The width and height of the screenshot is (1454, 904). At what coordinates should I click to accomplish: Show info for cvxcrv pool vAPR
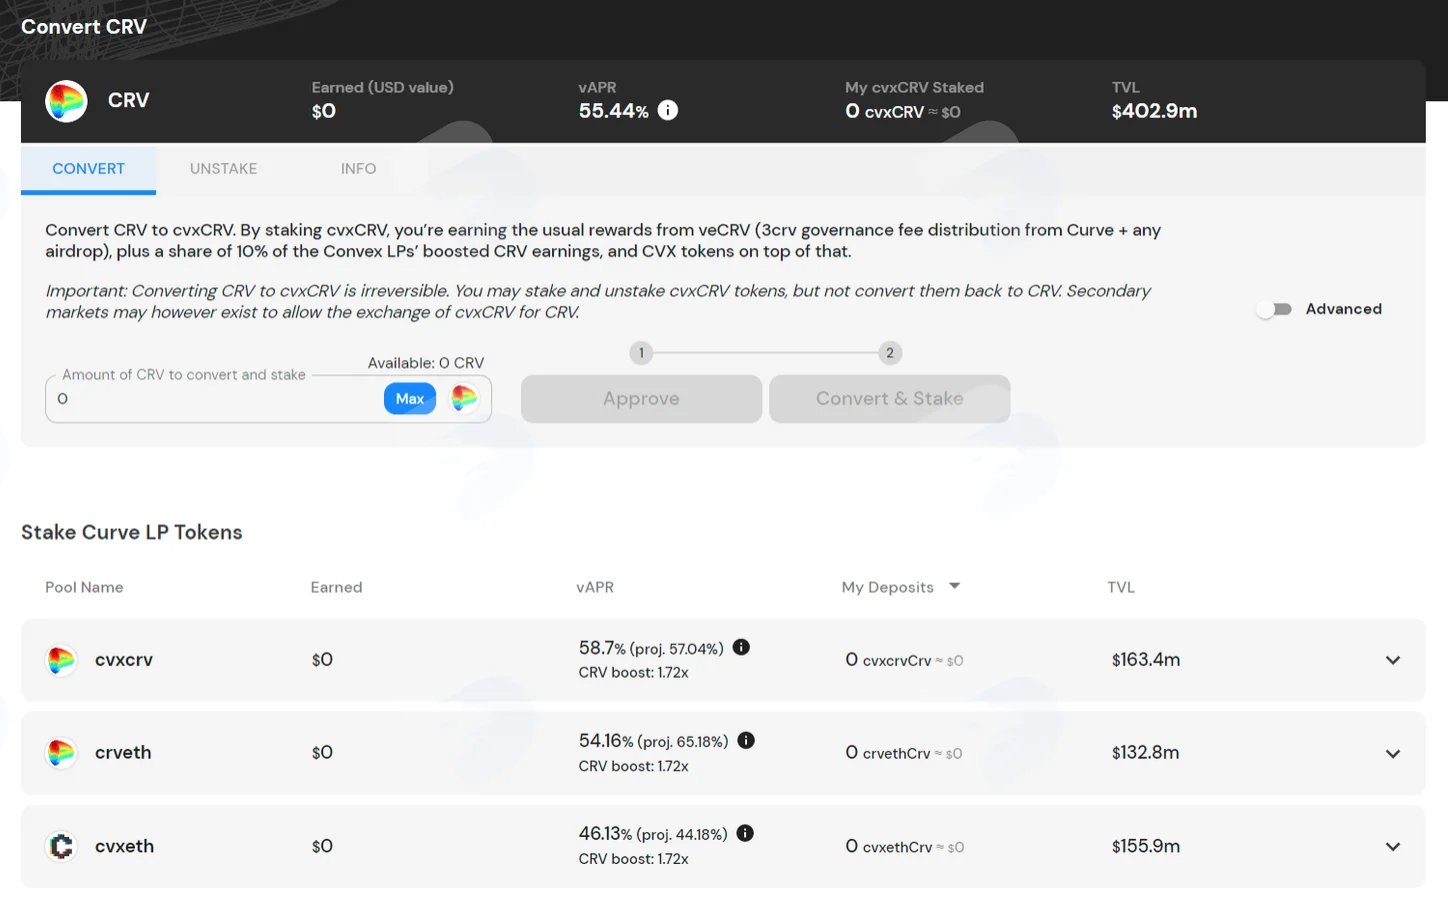pos(741,647)
